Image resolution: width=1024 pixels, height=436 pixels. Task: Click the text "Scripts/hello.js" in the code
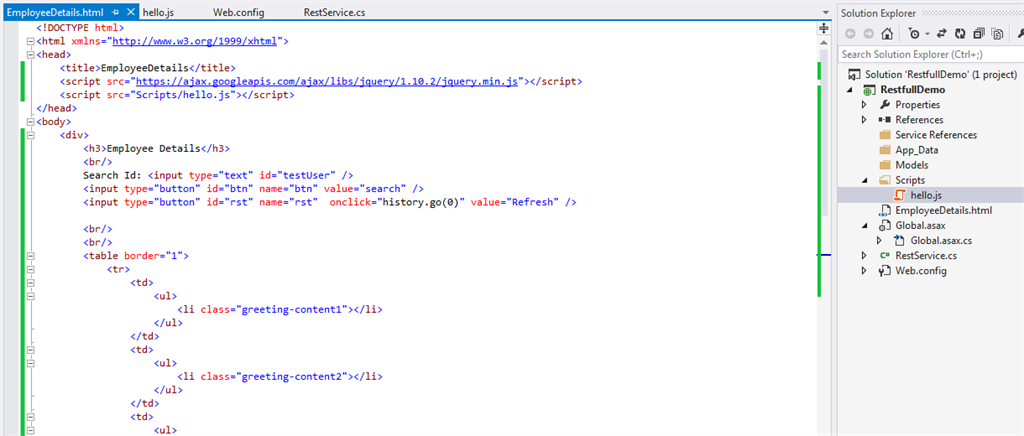point(183,95)
